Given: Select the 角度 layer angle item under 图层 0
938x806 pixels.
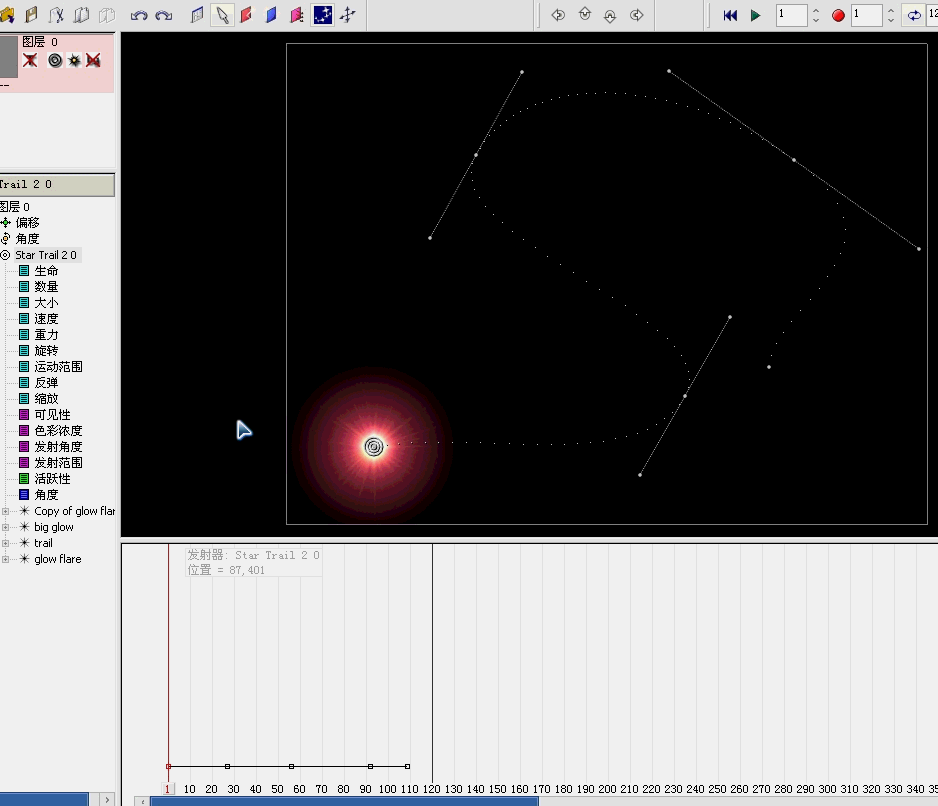Looking at the screenshot, I should click(28, 239).
